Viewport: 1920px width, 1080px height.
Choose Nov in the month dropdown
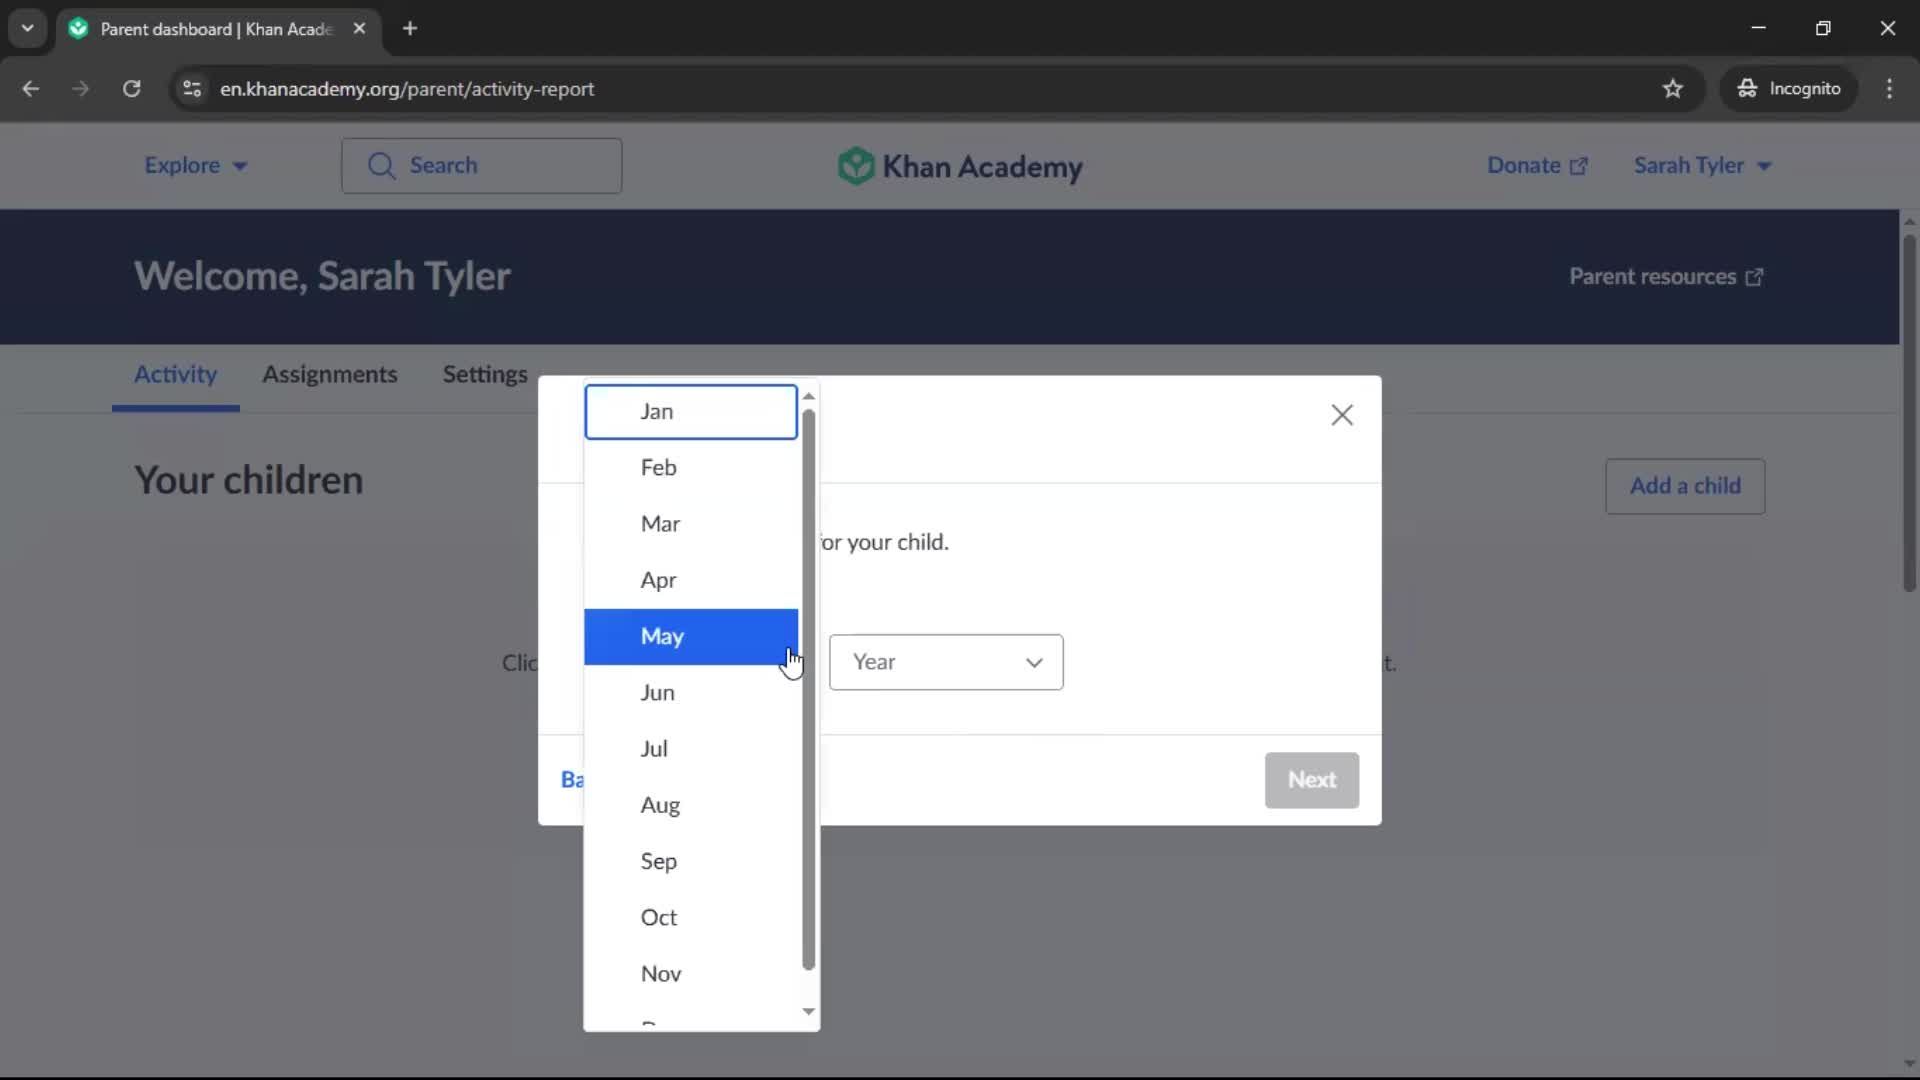pyautogui.click(x=691, y=973)
